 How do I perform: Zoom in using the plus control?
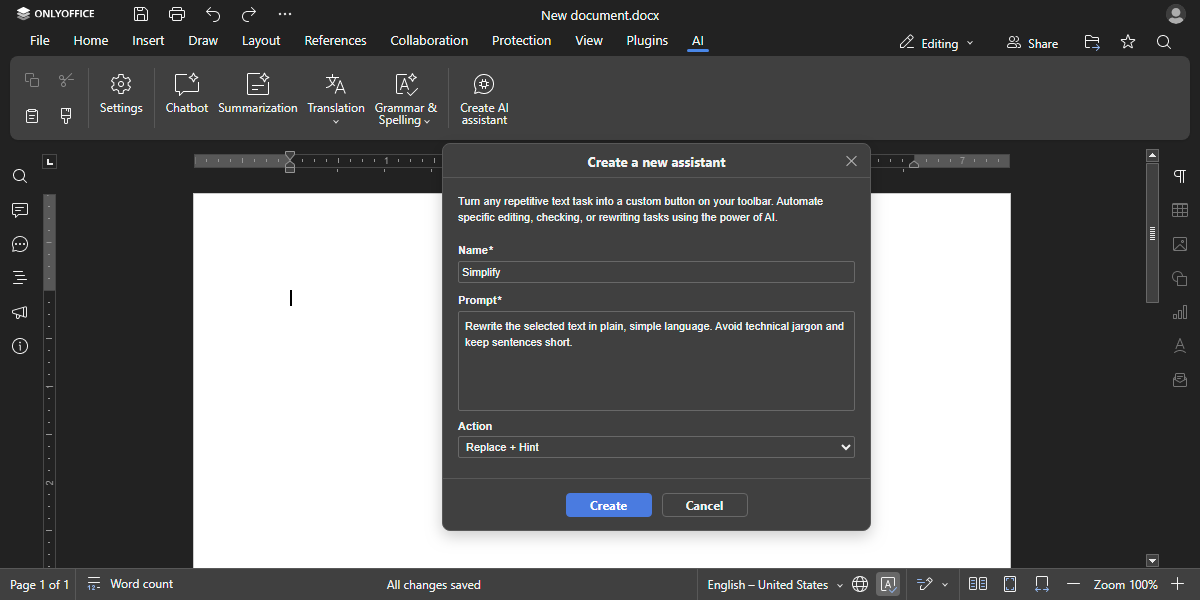point(1177,583)
